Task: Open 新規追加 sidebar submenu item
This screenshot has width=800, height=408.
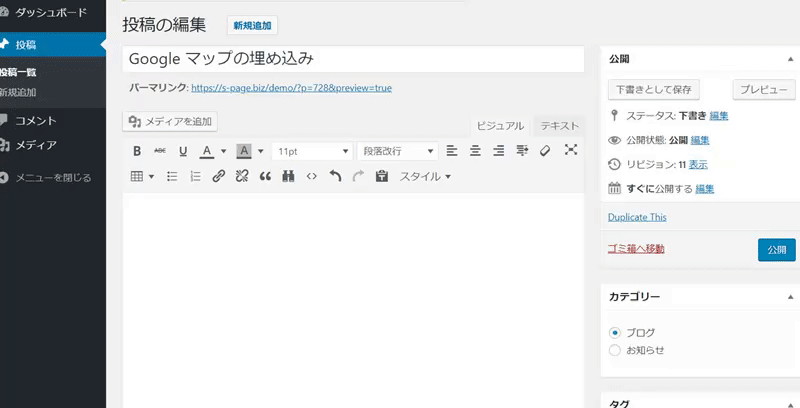Action: click(x=18, y=93)
